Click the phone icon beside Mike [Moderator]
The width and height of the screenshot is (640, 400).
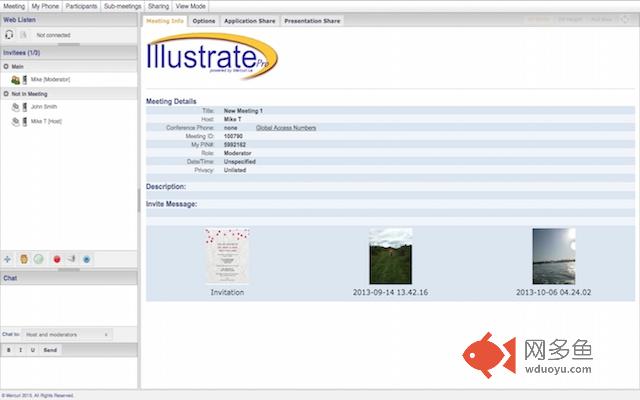(x=24, y=80)
